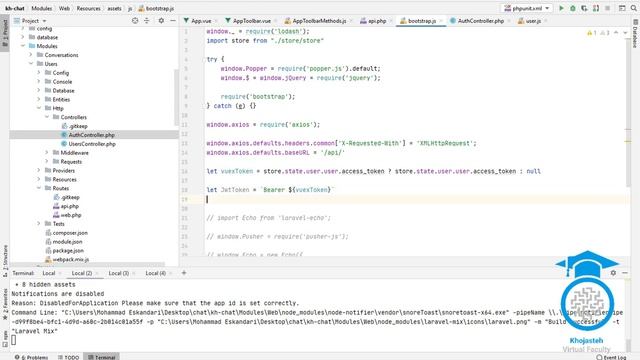640x360 pixels.
Task: Select AuthController.php in project tree
Action: 91,135
